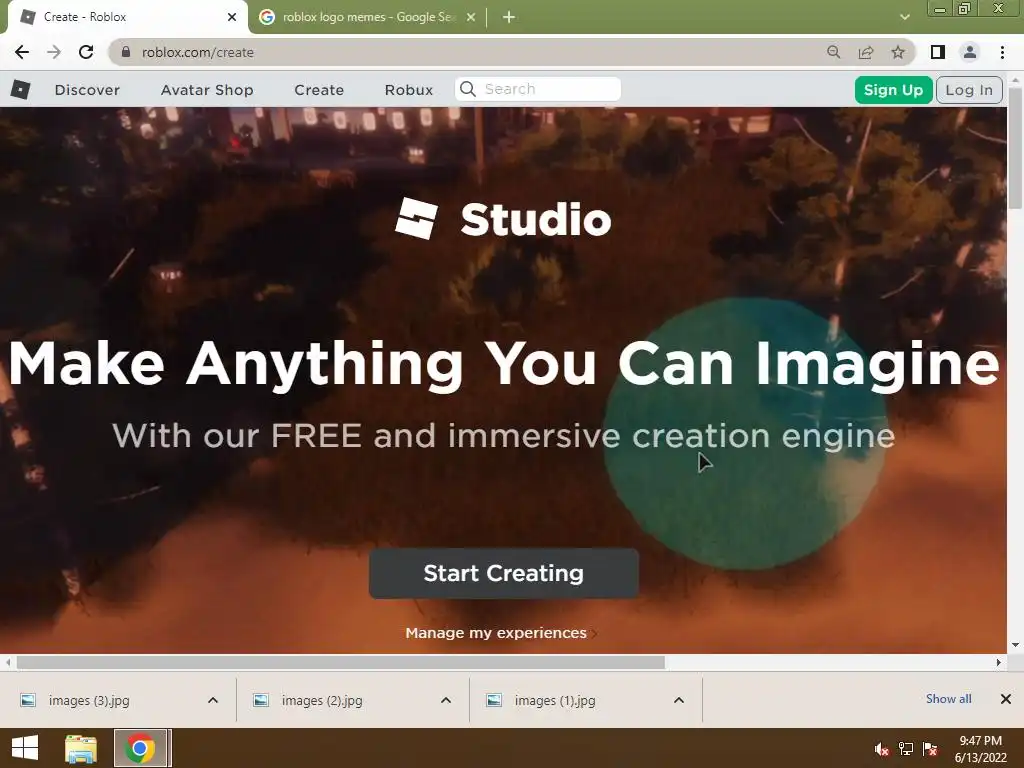Image resolution: width=1024 pixels, height=768 pixels.
Task: Click the Roblox search magnifier icon
Action: pos(468,89)
